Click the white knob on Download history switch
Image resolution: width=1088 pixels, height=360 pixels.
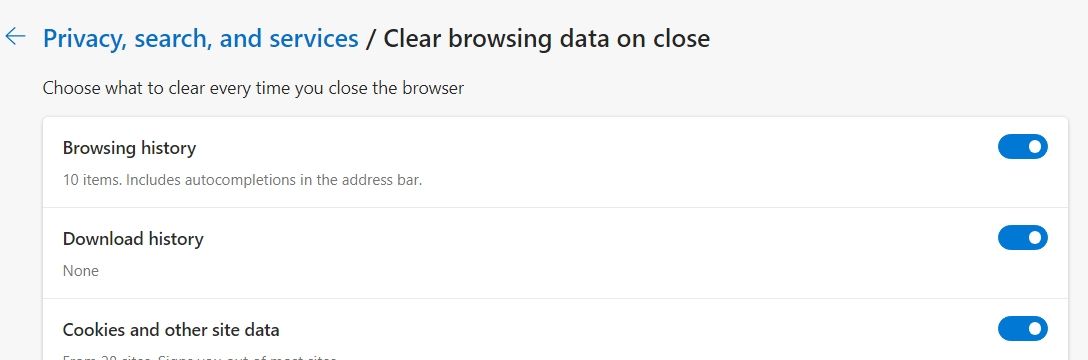1035,237
